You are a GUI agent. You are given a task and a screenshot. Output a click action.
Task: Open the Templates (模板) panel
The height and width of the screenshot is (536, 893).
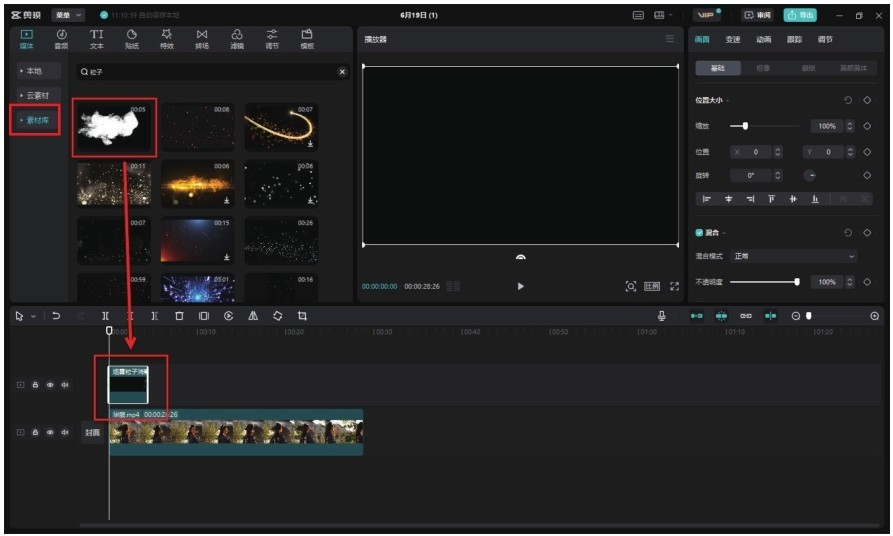click(x=307, y=39)
